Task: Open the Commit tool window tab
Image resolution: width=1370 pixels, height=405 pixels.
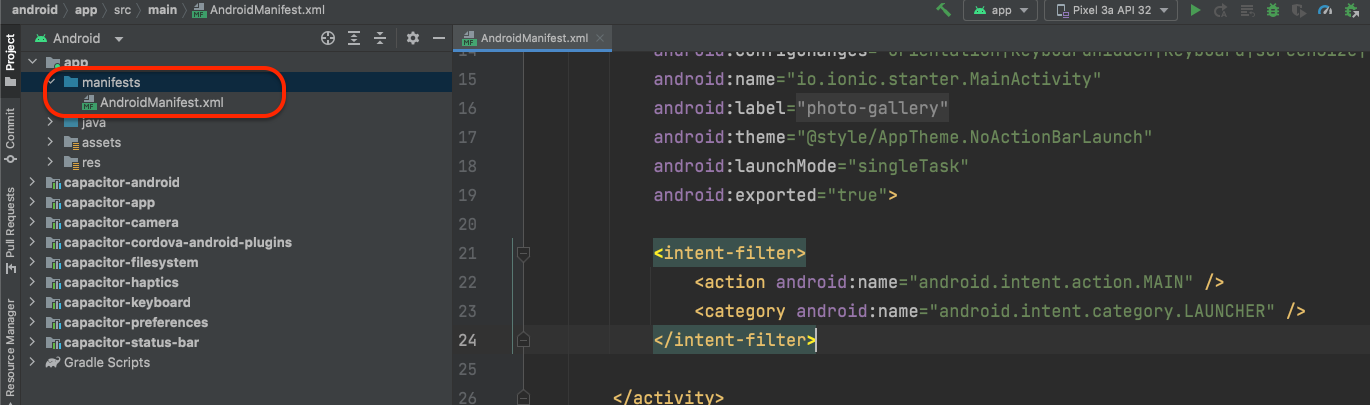Action: (10, 136)
